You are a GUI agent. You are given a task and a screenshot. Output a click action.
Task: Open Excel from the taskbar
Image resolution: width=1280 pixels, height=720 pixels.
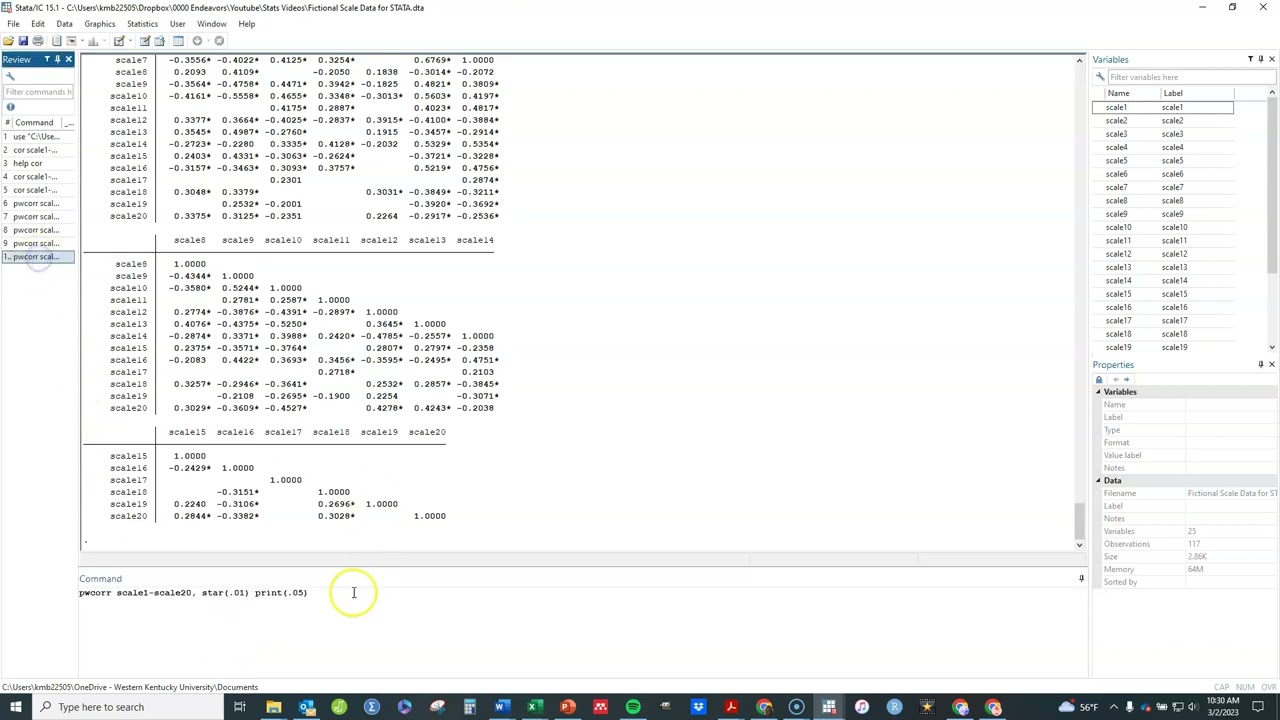coord(535,707)
